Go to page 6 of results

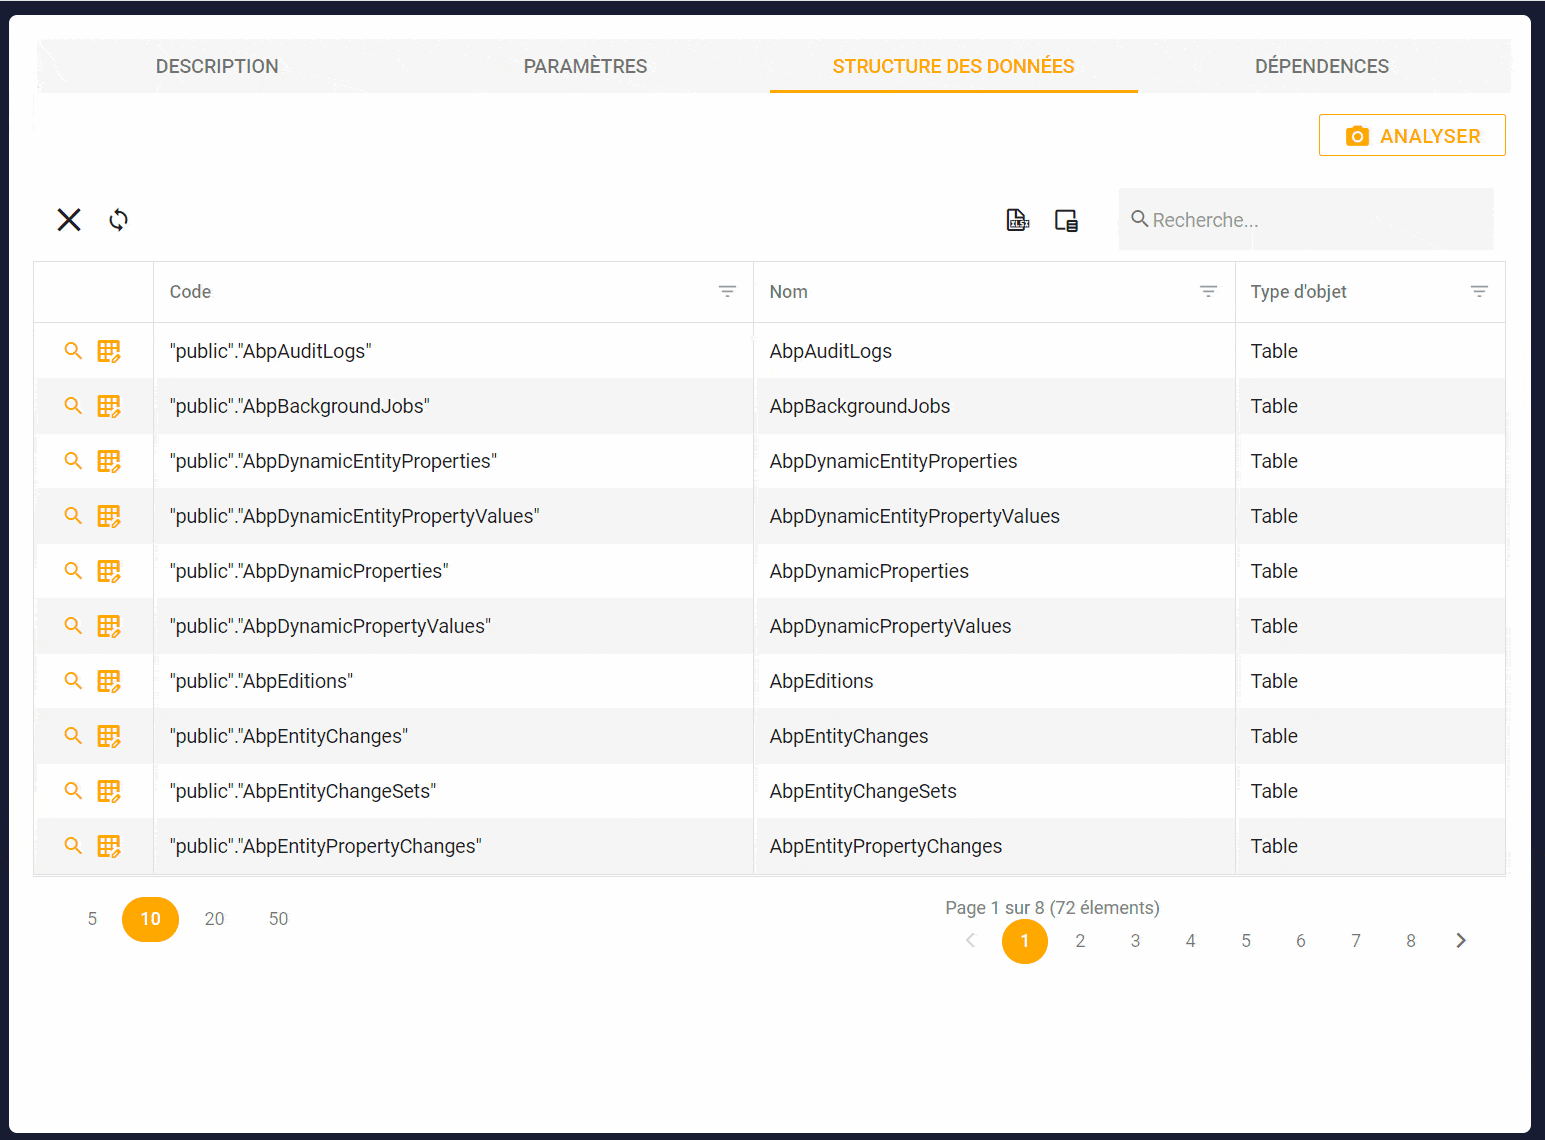pyautogui.click(x=1301, y=941)
